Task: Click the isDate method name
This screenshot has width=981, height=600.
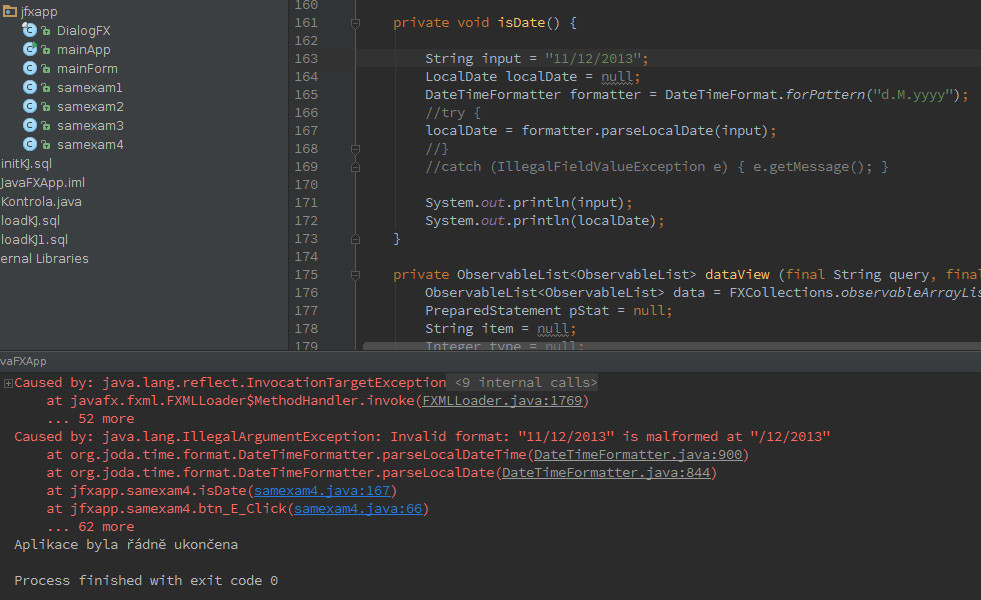Action: (522, 23)
